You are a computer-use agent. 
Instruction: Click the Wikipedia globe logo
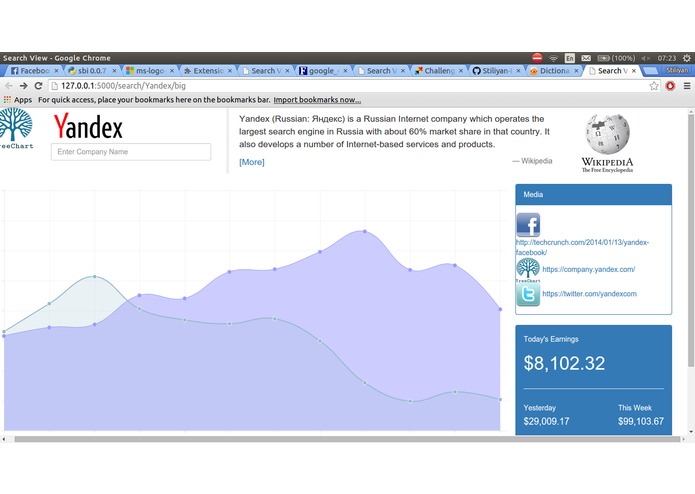point(607,133)
